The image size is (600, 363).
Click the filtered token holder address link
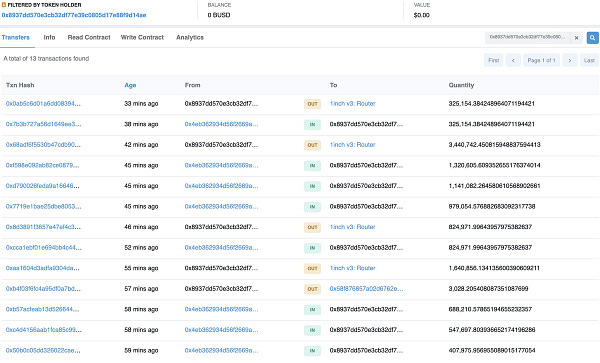point(74,15)
